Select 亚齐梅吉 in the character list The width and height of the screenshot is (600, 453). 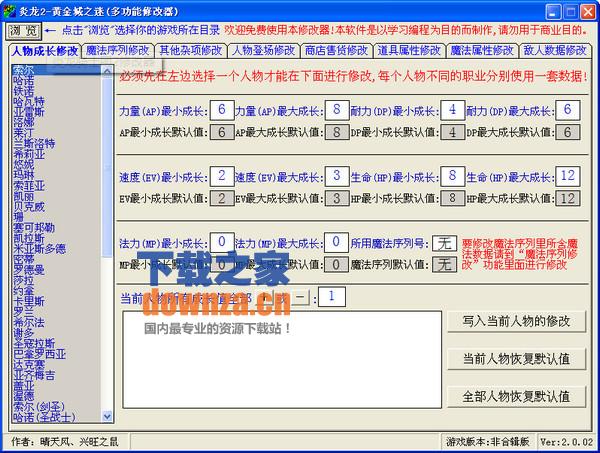(x=57, y=375)
